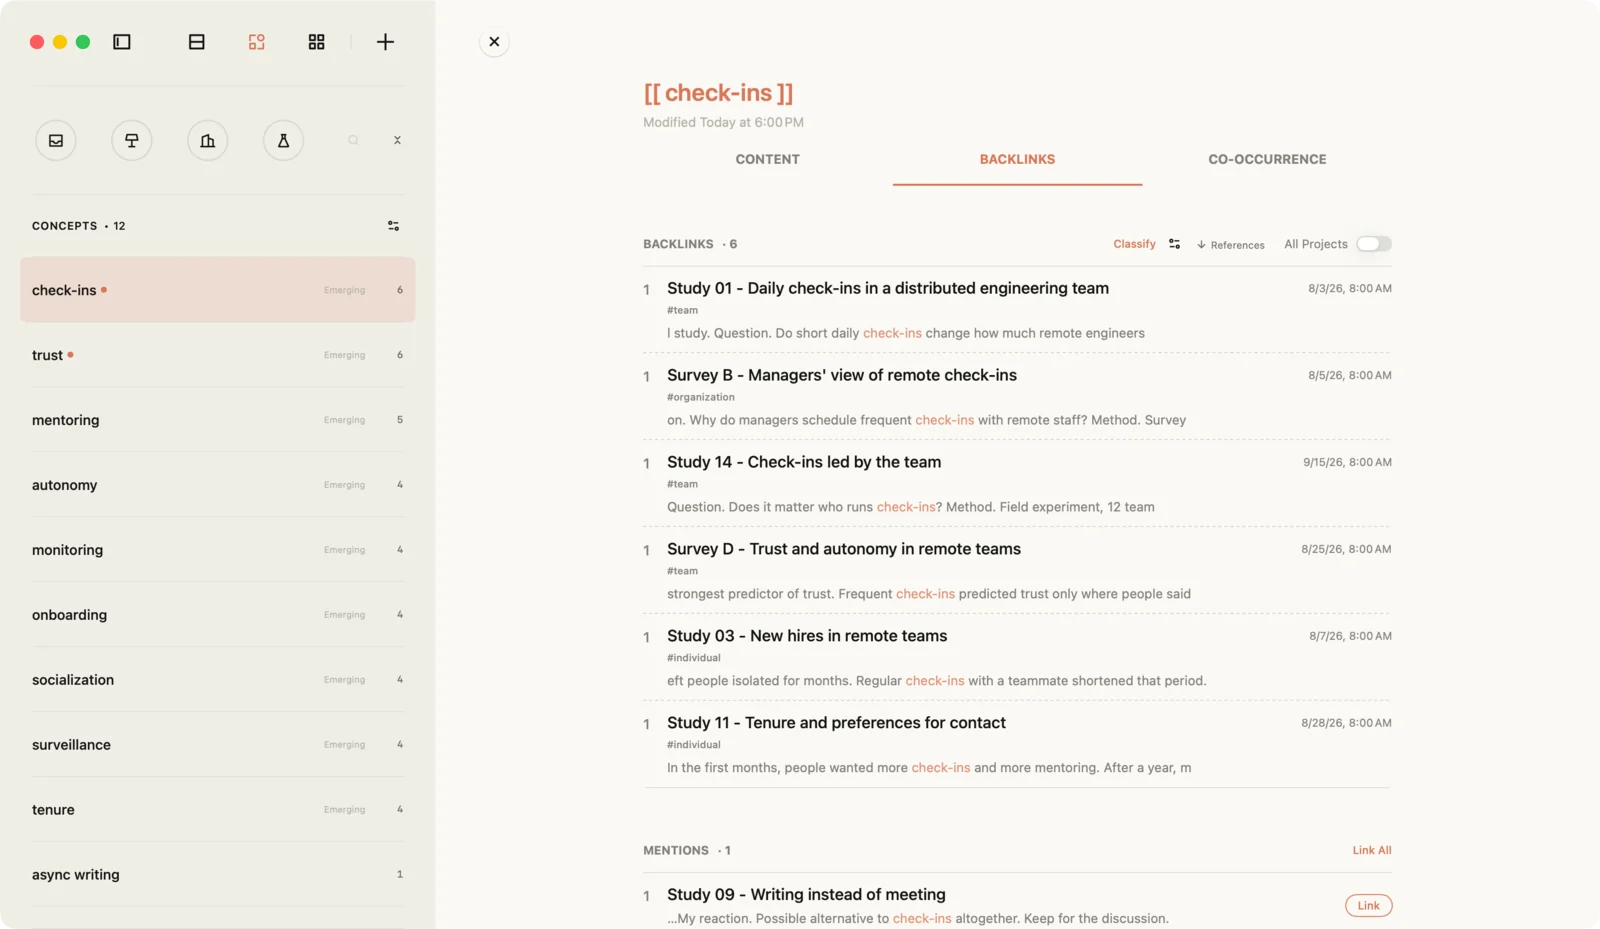Open the onboarding concept
Image resolution: width=1600 pixels, height=929 pixels.
point(217,615)
